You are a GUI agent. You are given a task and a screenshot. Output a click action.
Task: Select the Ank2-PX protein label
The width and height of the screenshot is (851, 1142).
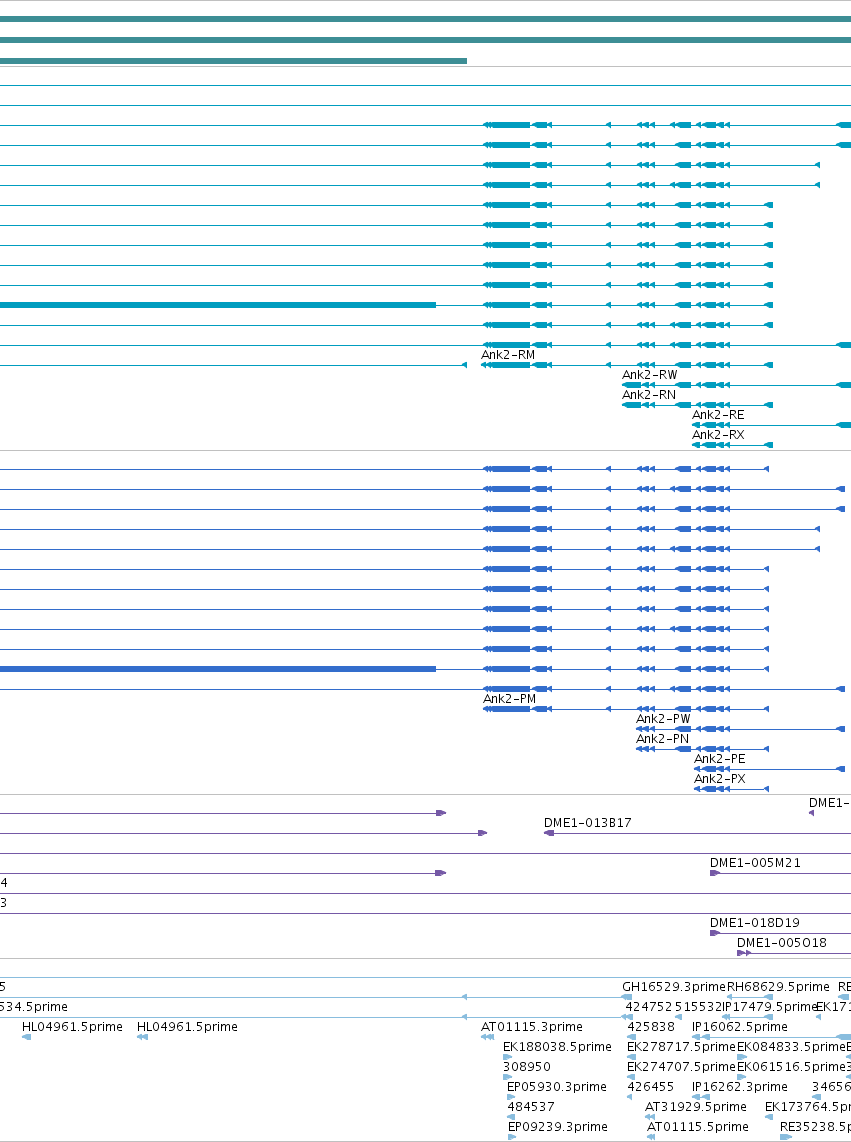719,779
